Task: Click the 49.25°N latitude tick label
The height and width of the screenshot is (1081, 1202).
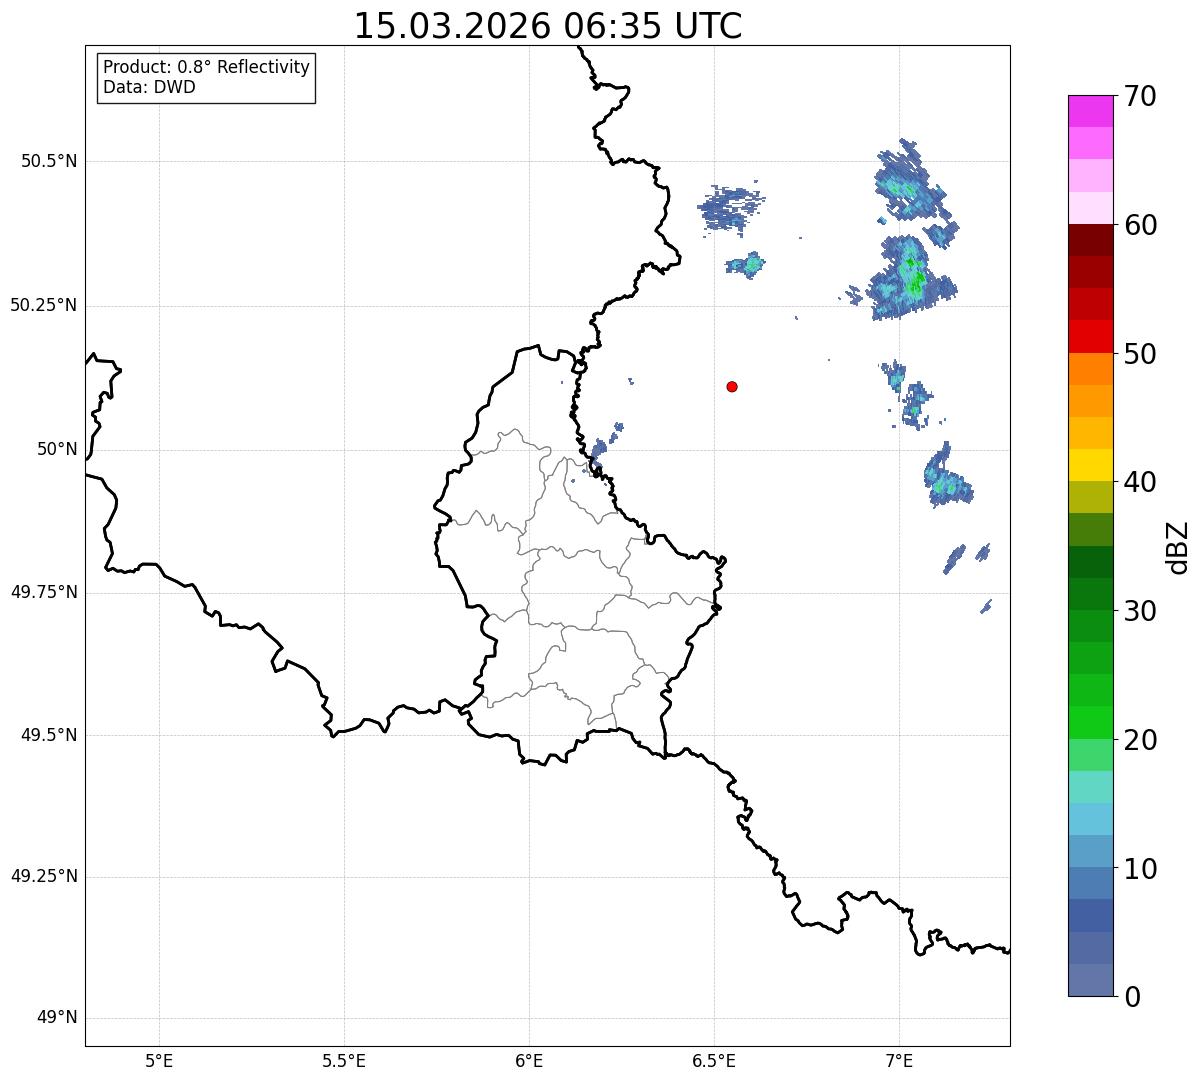Action: [x=44, y=877]
